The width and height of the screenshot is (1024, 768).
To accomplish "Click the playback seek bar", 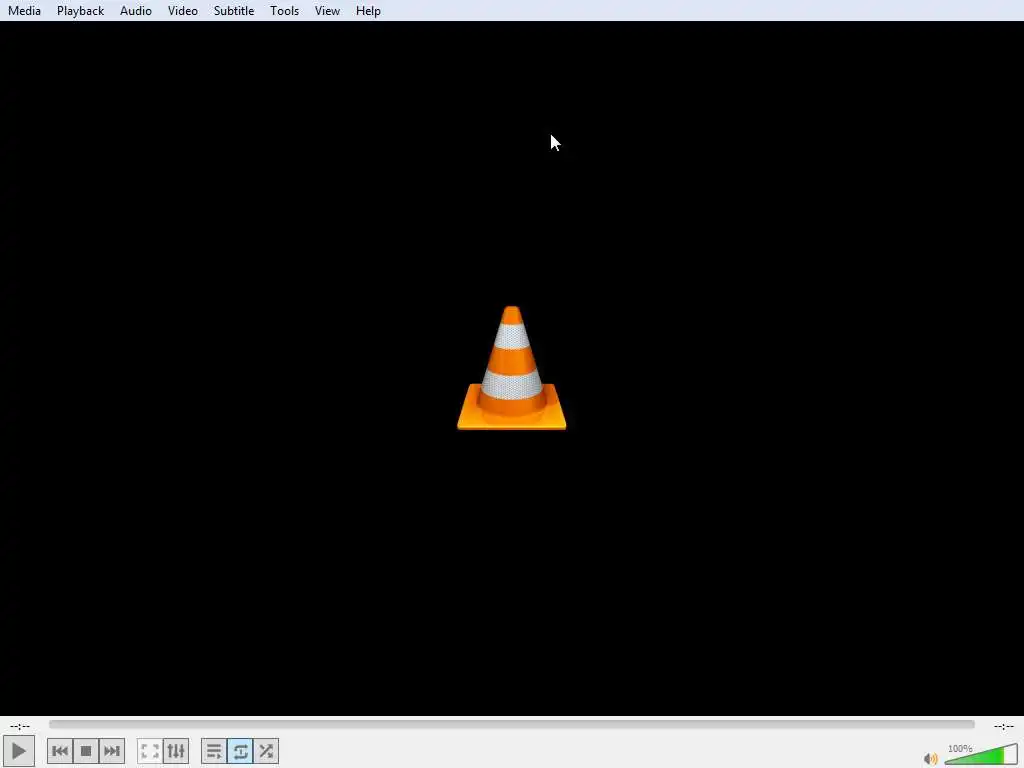I will [512, 725].
